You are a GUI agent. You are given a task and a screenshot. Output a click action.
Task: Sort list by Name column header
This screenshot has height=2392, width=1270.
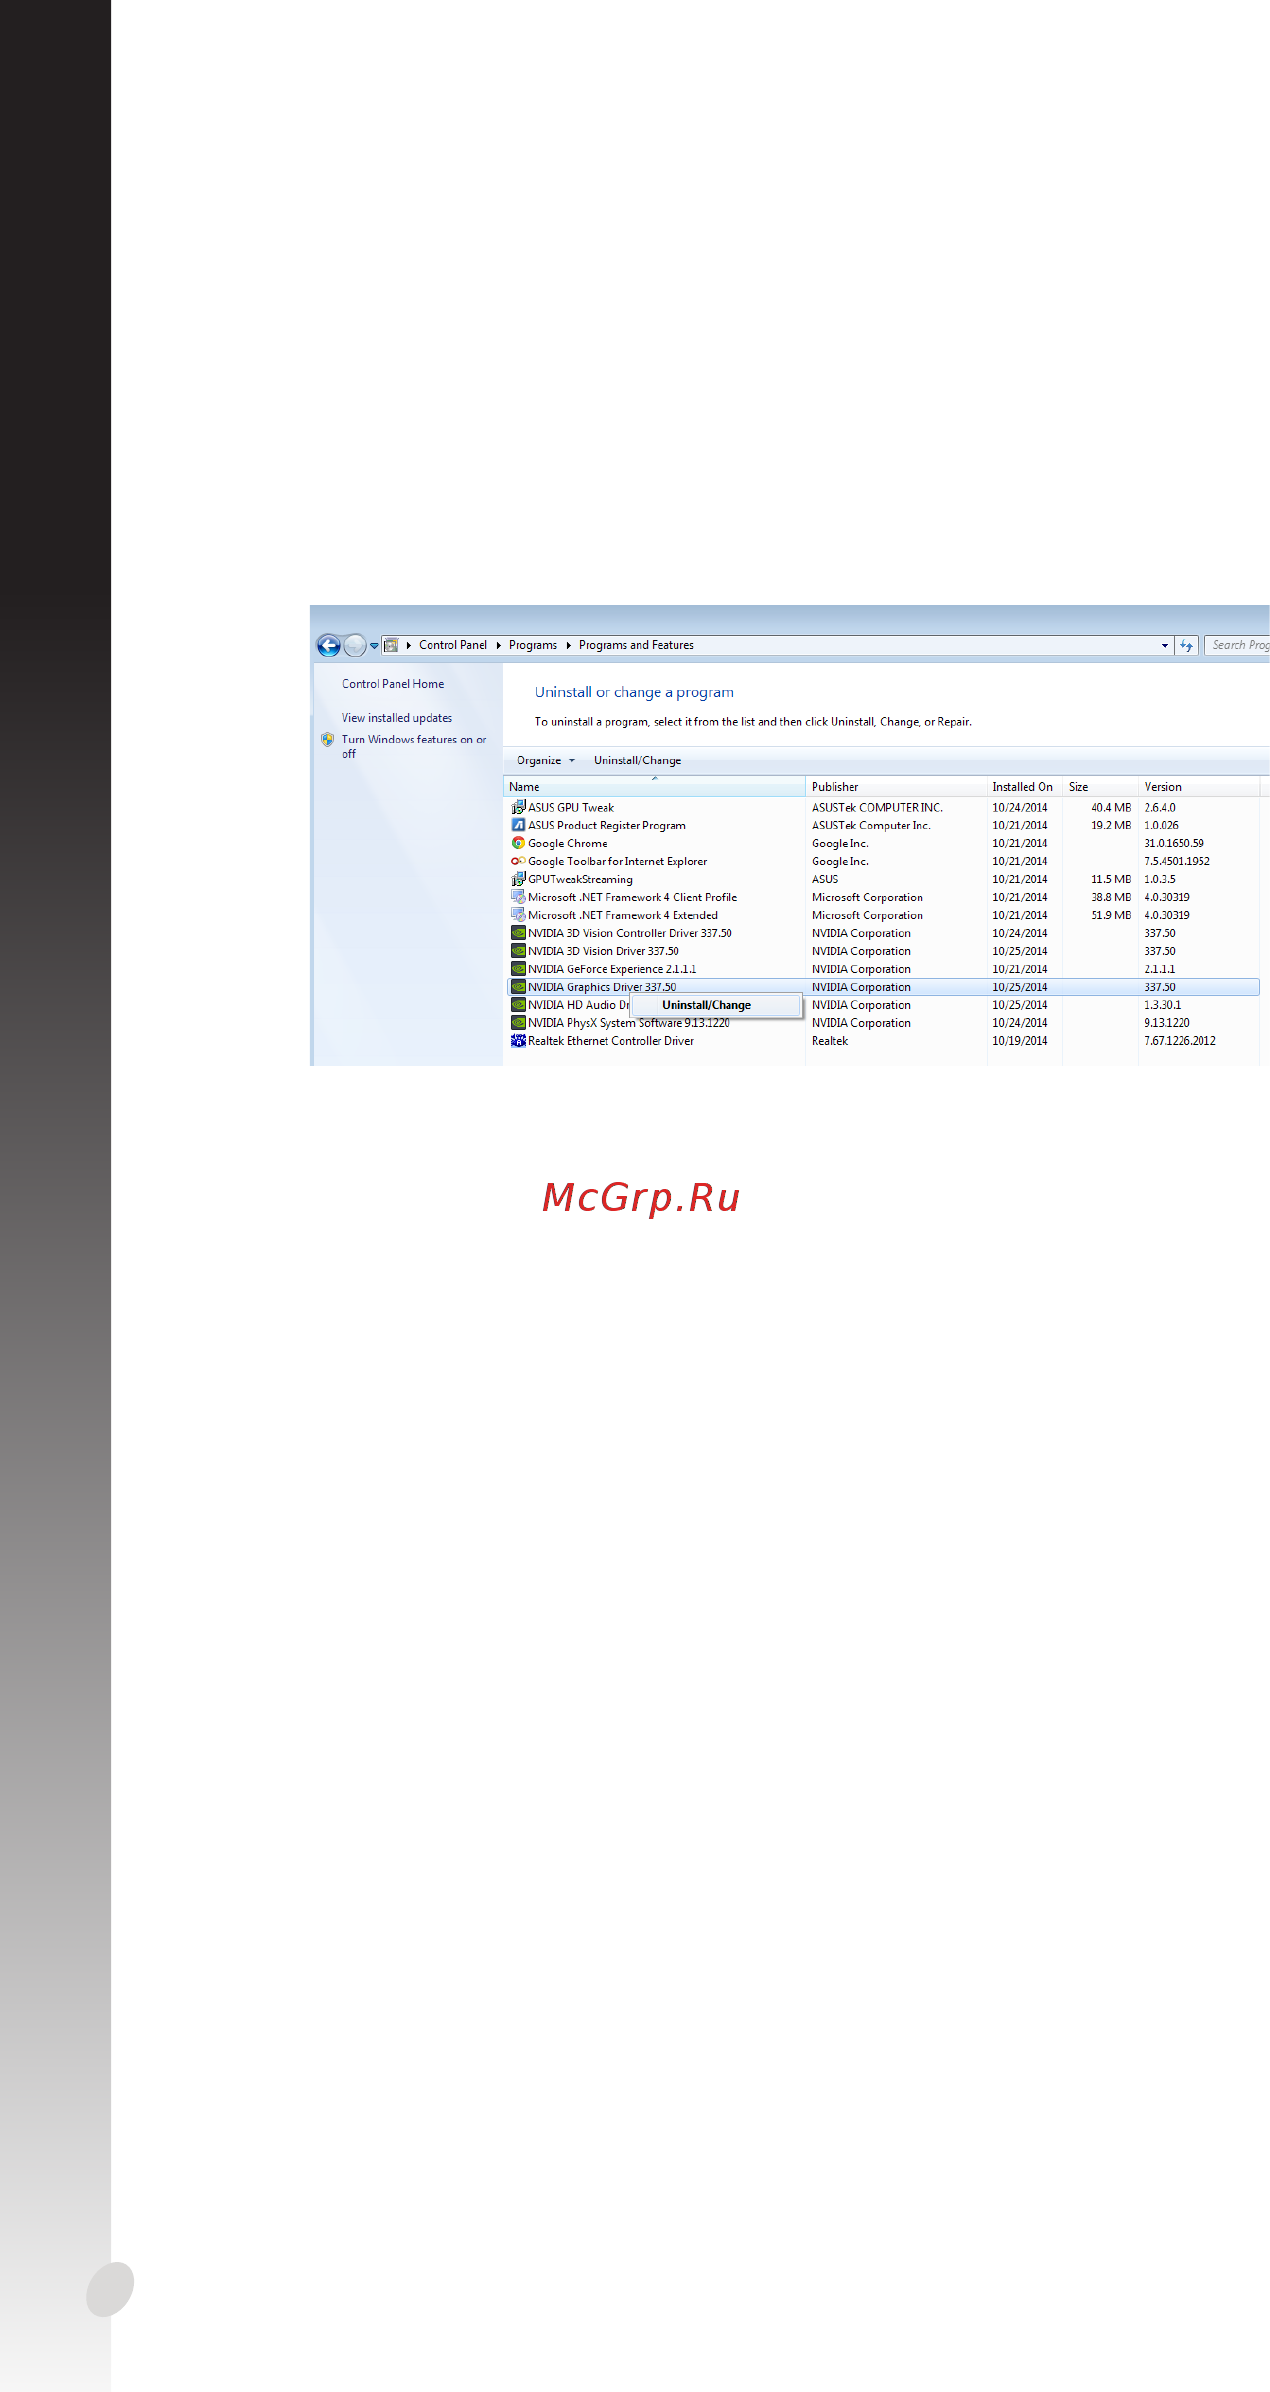(x=654, y=787)
